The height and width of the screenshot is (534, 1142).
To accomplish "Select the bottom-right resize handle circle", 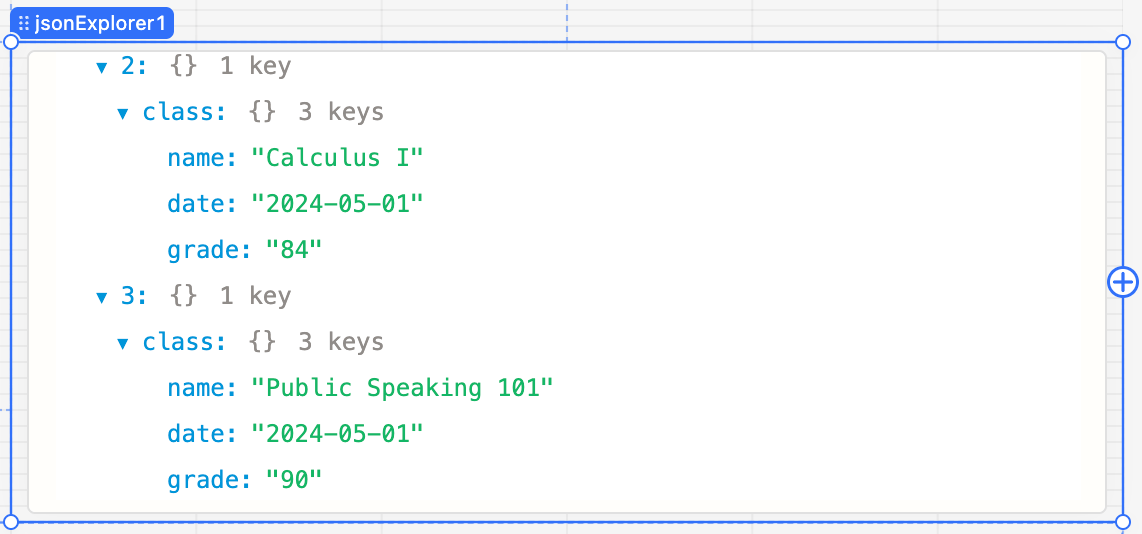I will tap(1122, 522).
